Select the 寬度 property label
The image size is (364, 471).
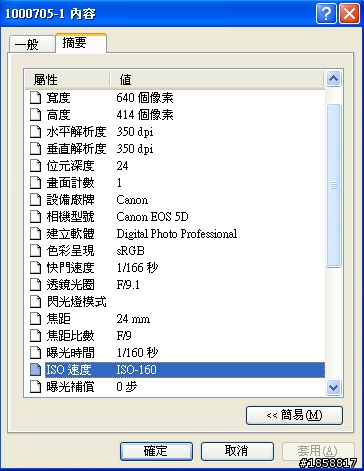58,98
